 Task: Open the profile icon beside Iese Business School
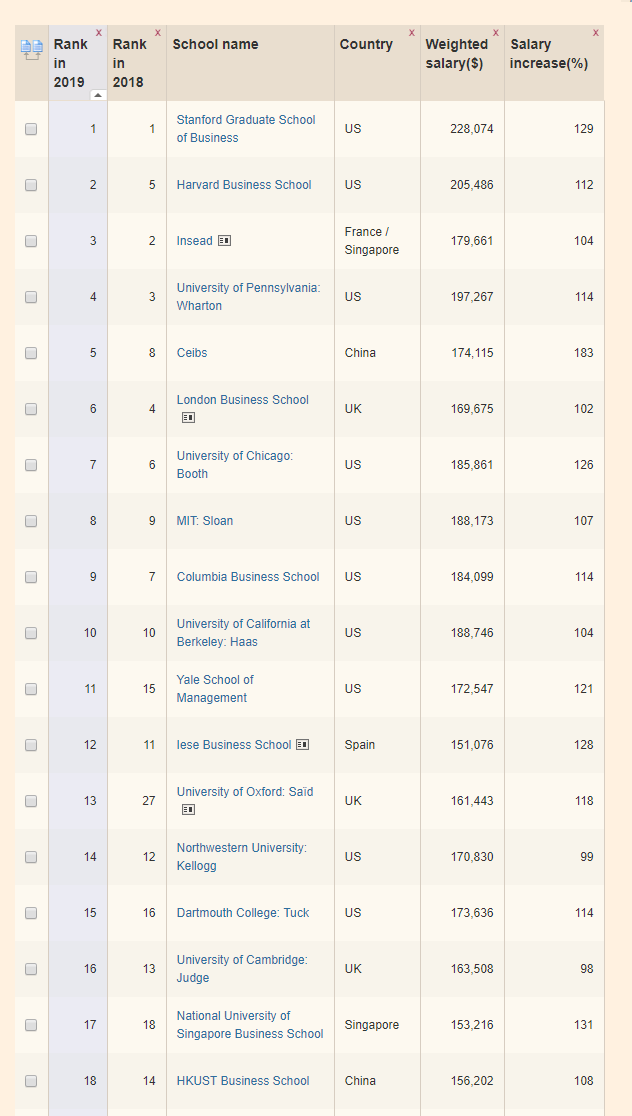(x=302, y=744)
